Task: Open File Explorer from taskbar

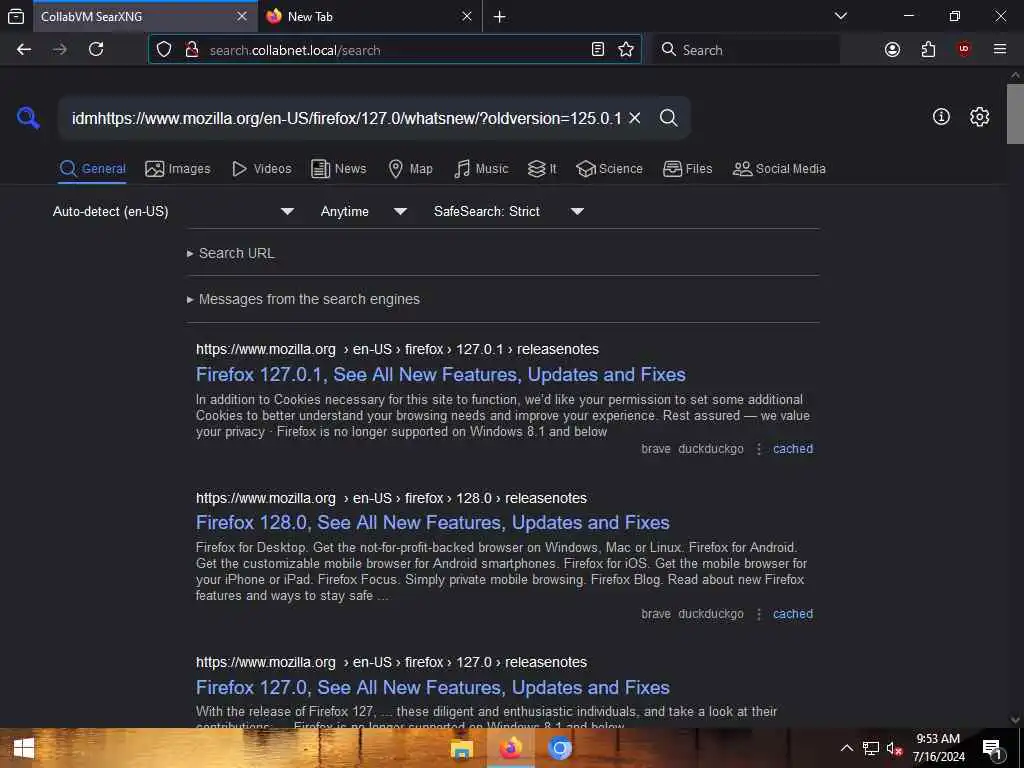Action: (x=462, y=749)
